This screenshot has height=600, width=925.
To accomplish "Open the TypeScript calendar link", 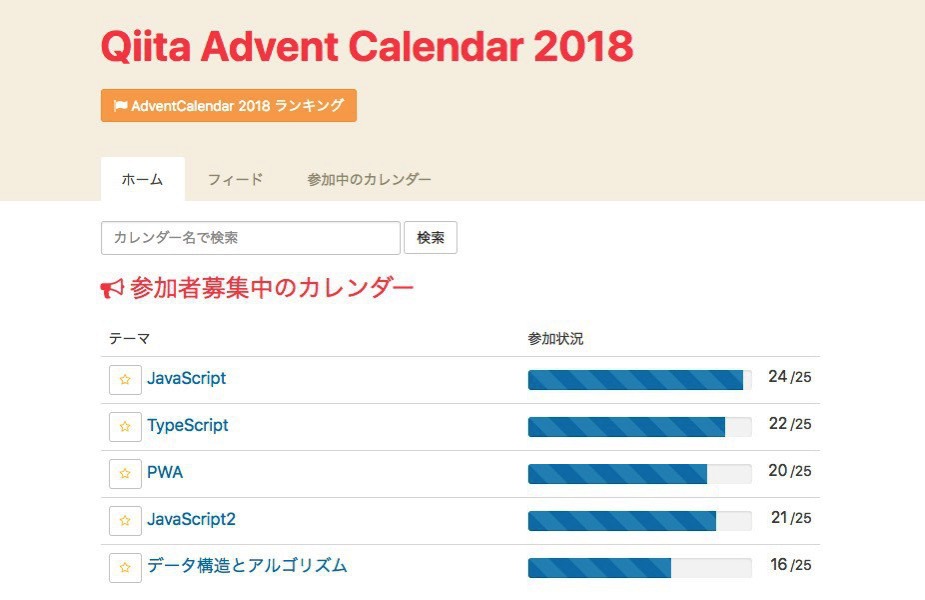I will pos(188,426).
